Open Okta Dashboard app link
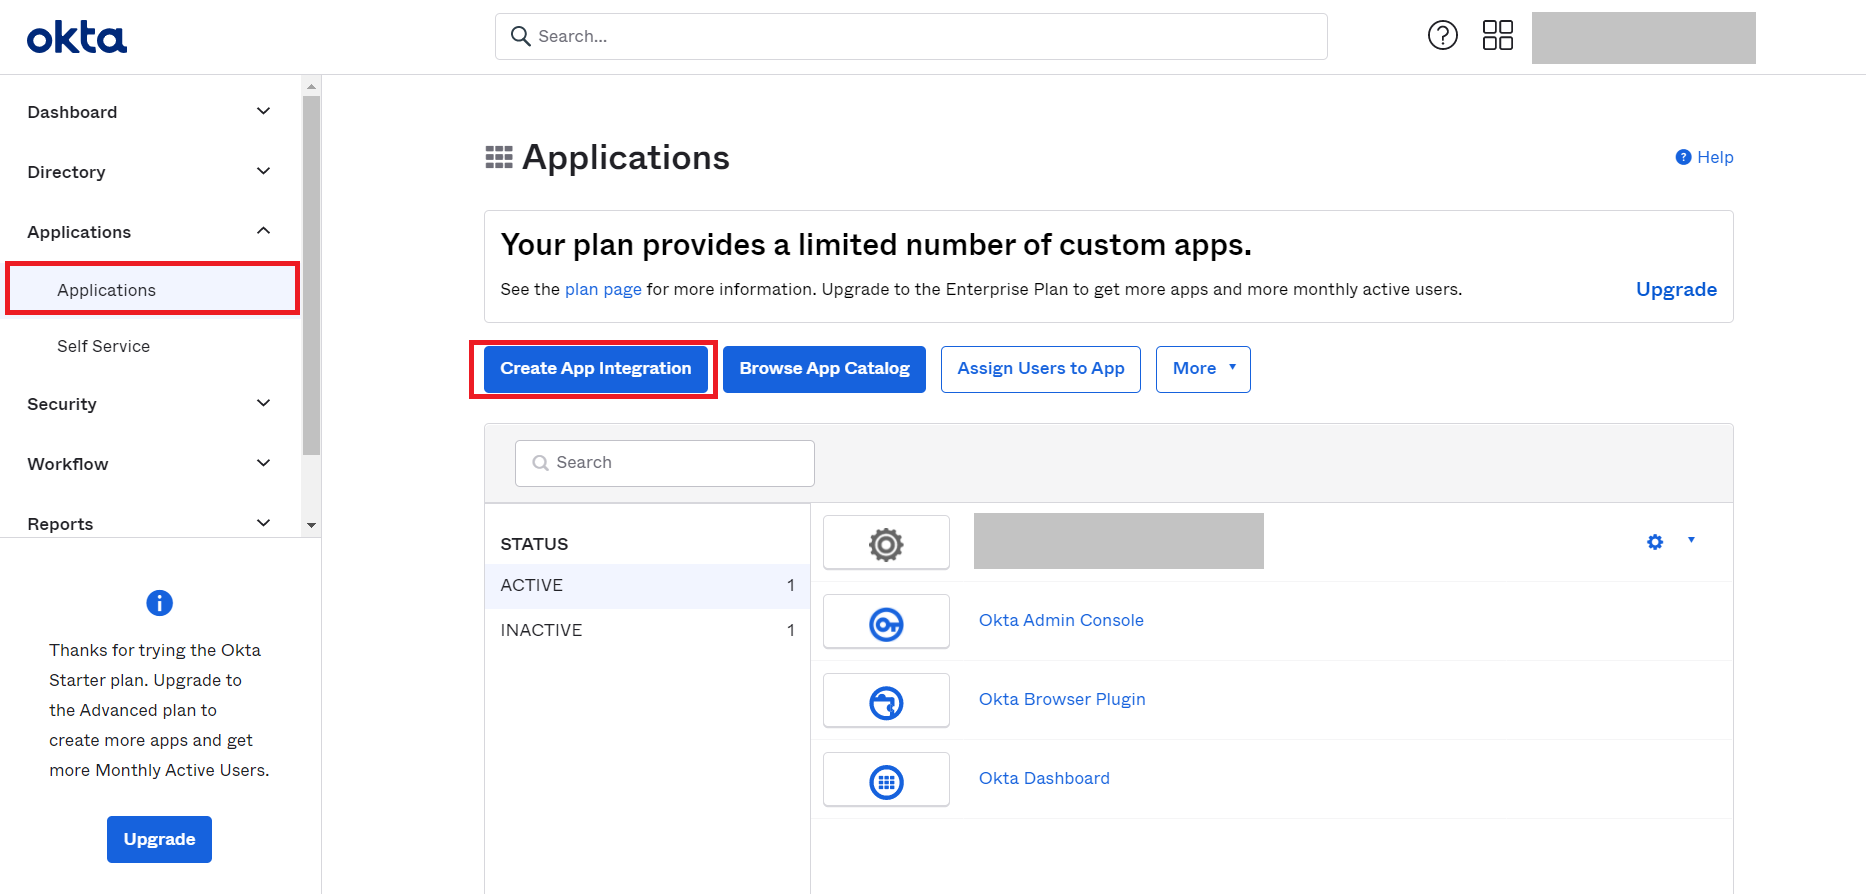 (x=1044, y=778)
